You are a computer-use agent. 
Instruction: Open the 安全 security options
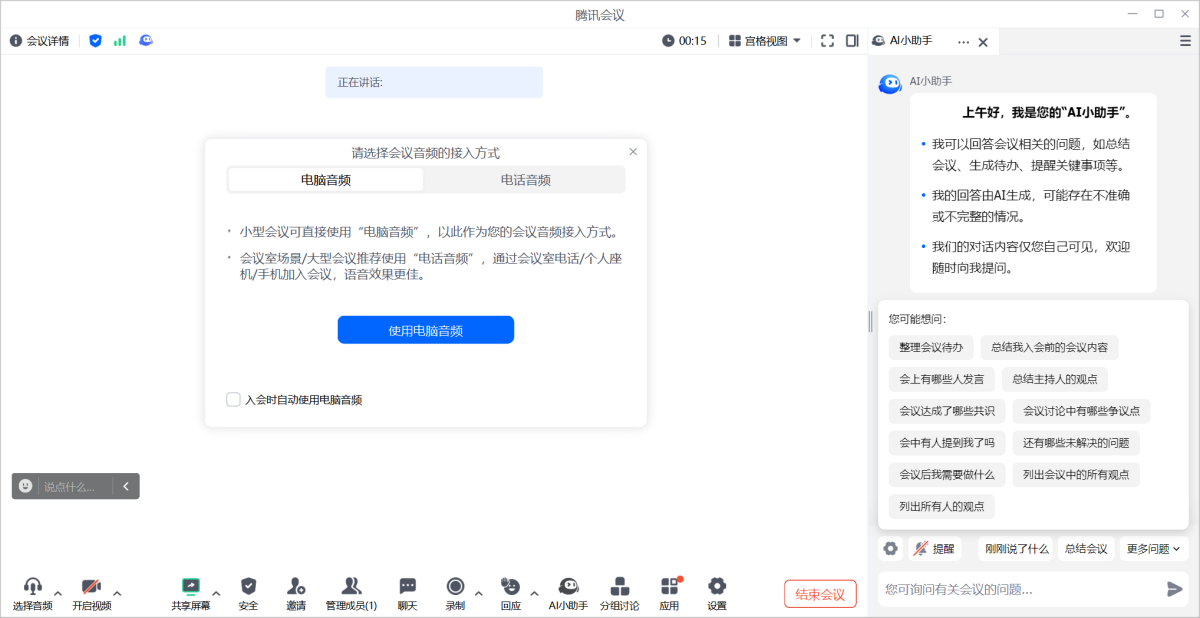pos(248,592)
